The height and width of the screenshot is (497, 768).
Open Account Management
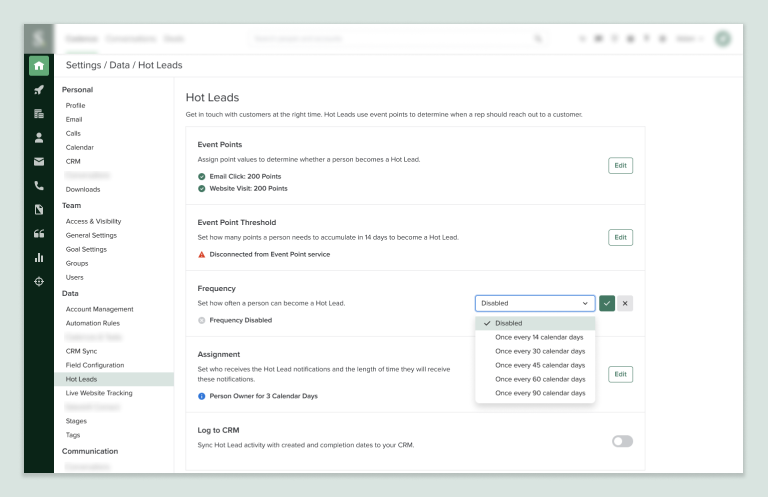(x=99, y=309)
